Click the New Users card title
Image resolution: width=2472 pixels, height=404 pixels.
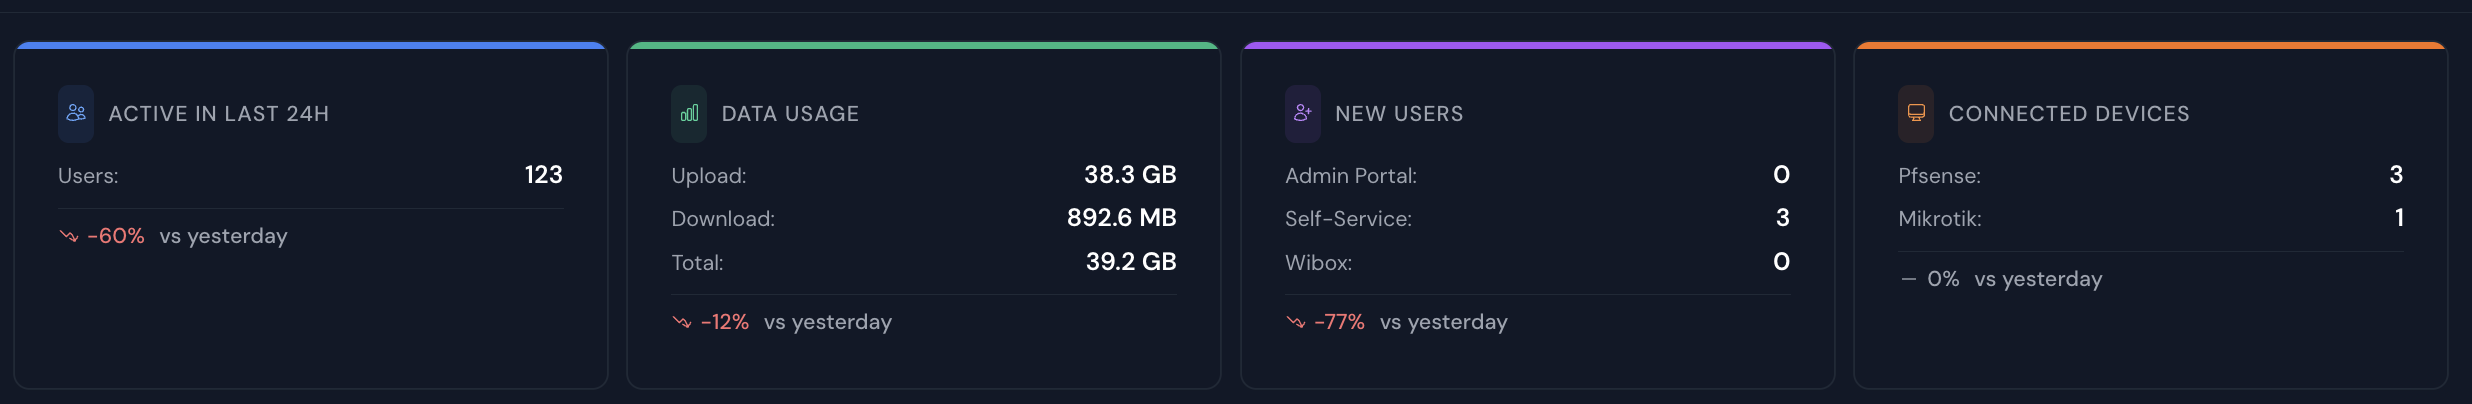1399,114
